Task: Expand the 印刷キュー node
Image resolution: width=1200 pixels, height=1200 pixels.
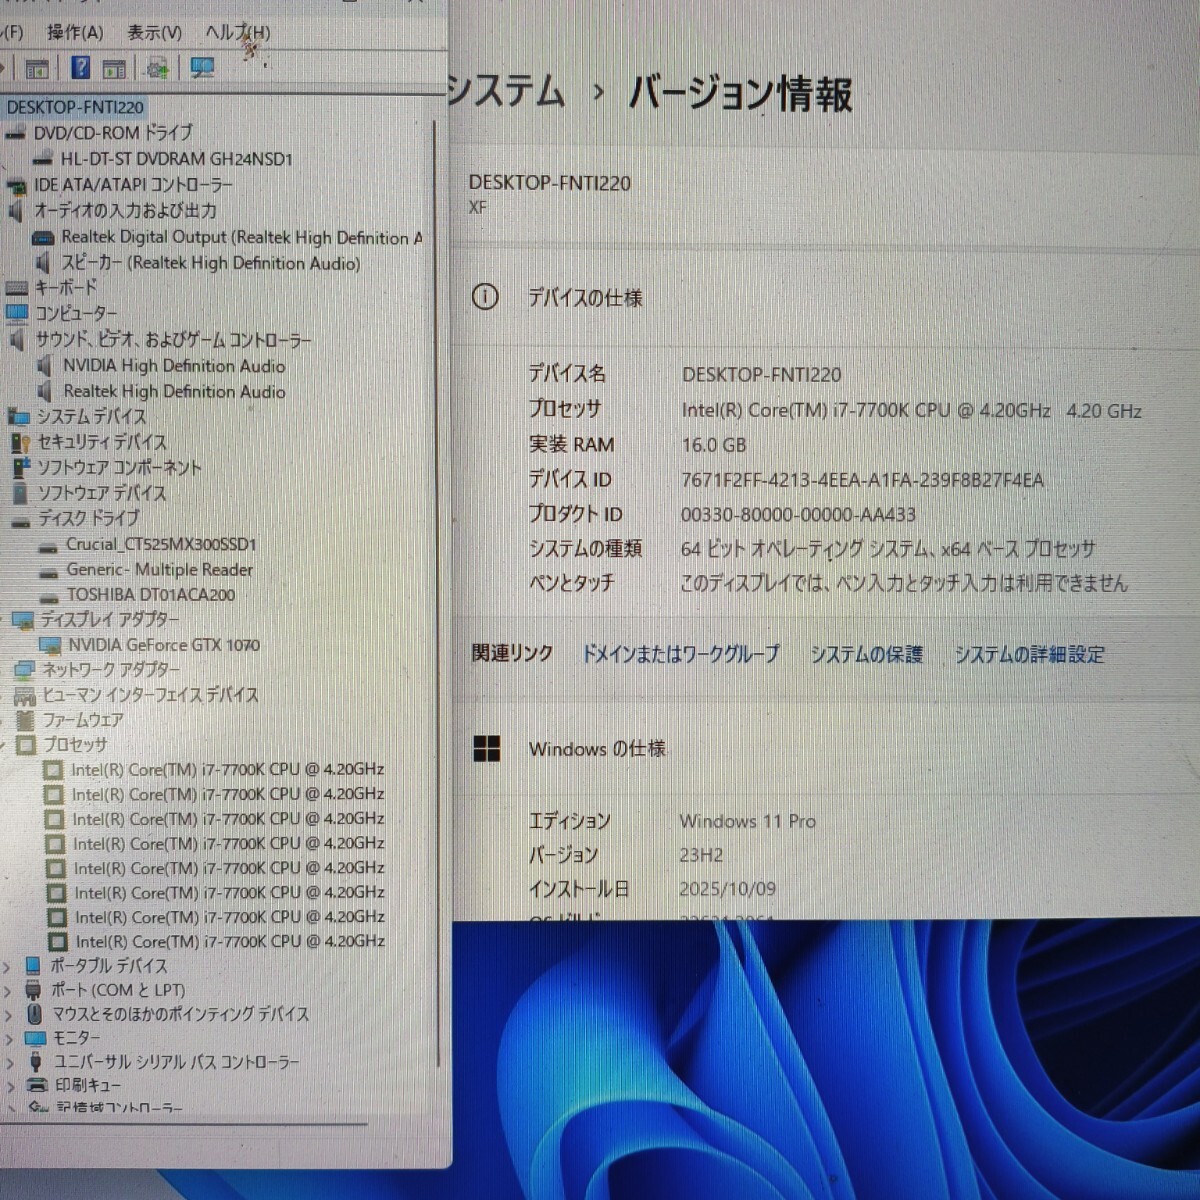Action: click(12, 1086)
